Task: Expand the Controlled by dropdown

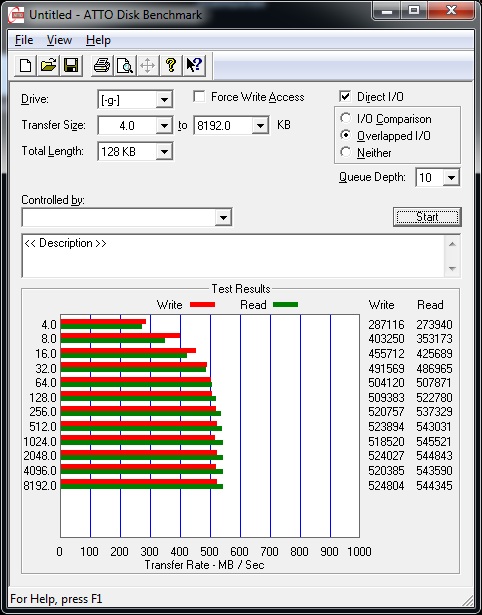Action: [223, 217]
